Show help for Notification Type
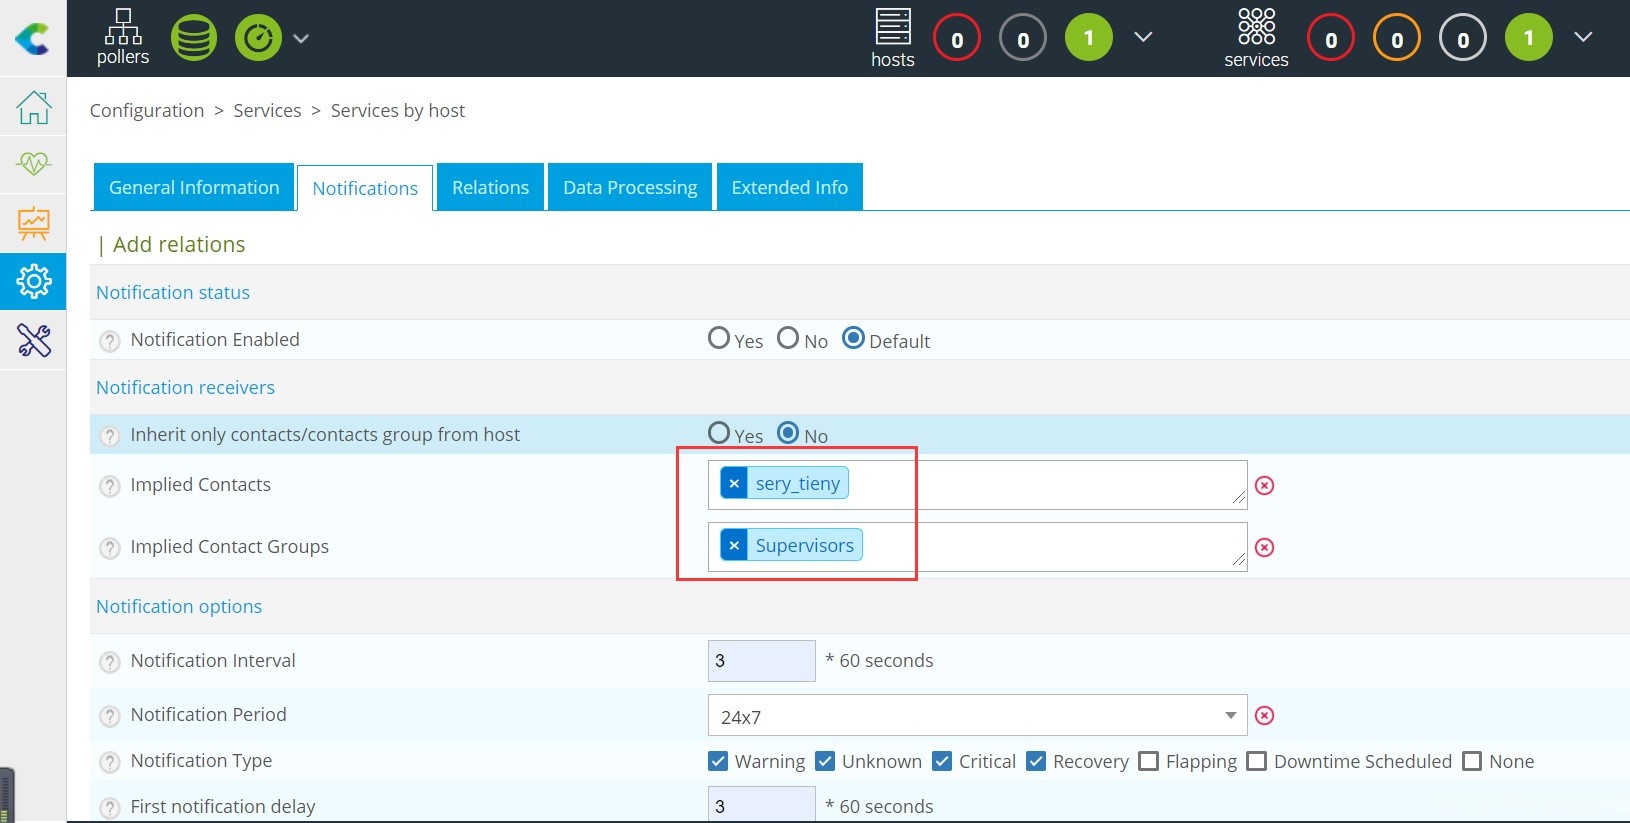This screenshot has height=823, width=1630. (x=110, y=762)
